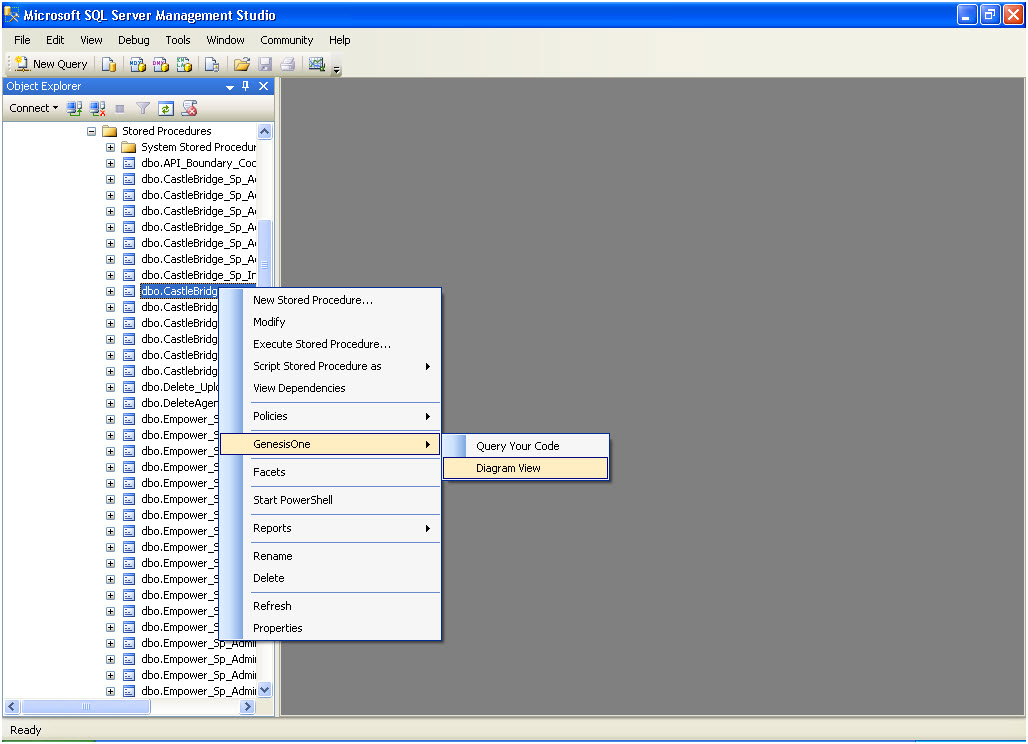Image resolution: width=1028 pixels, height=744 pixels.
Task: Choose Facets in the context menu
Action: [x=330, y=472]
